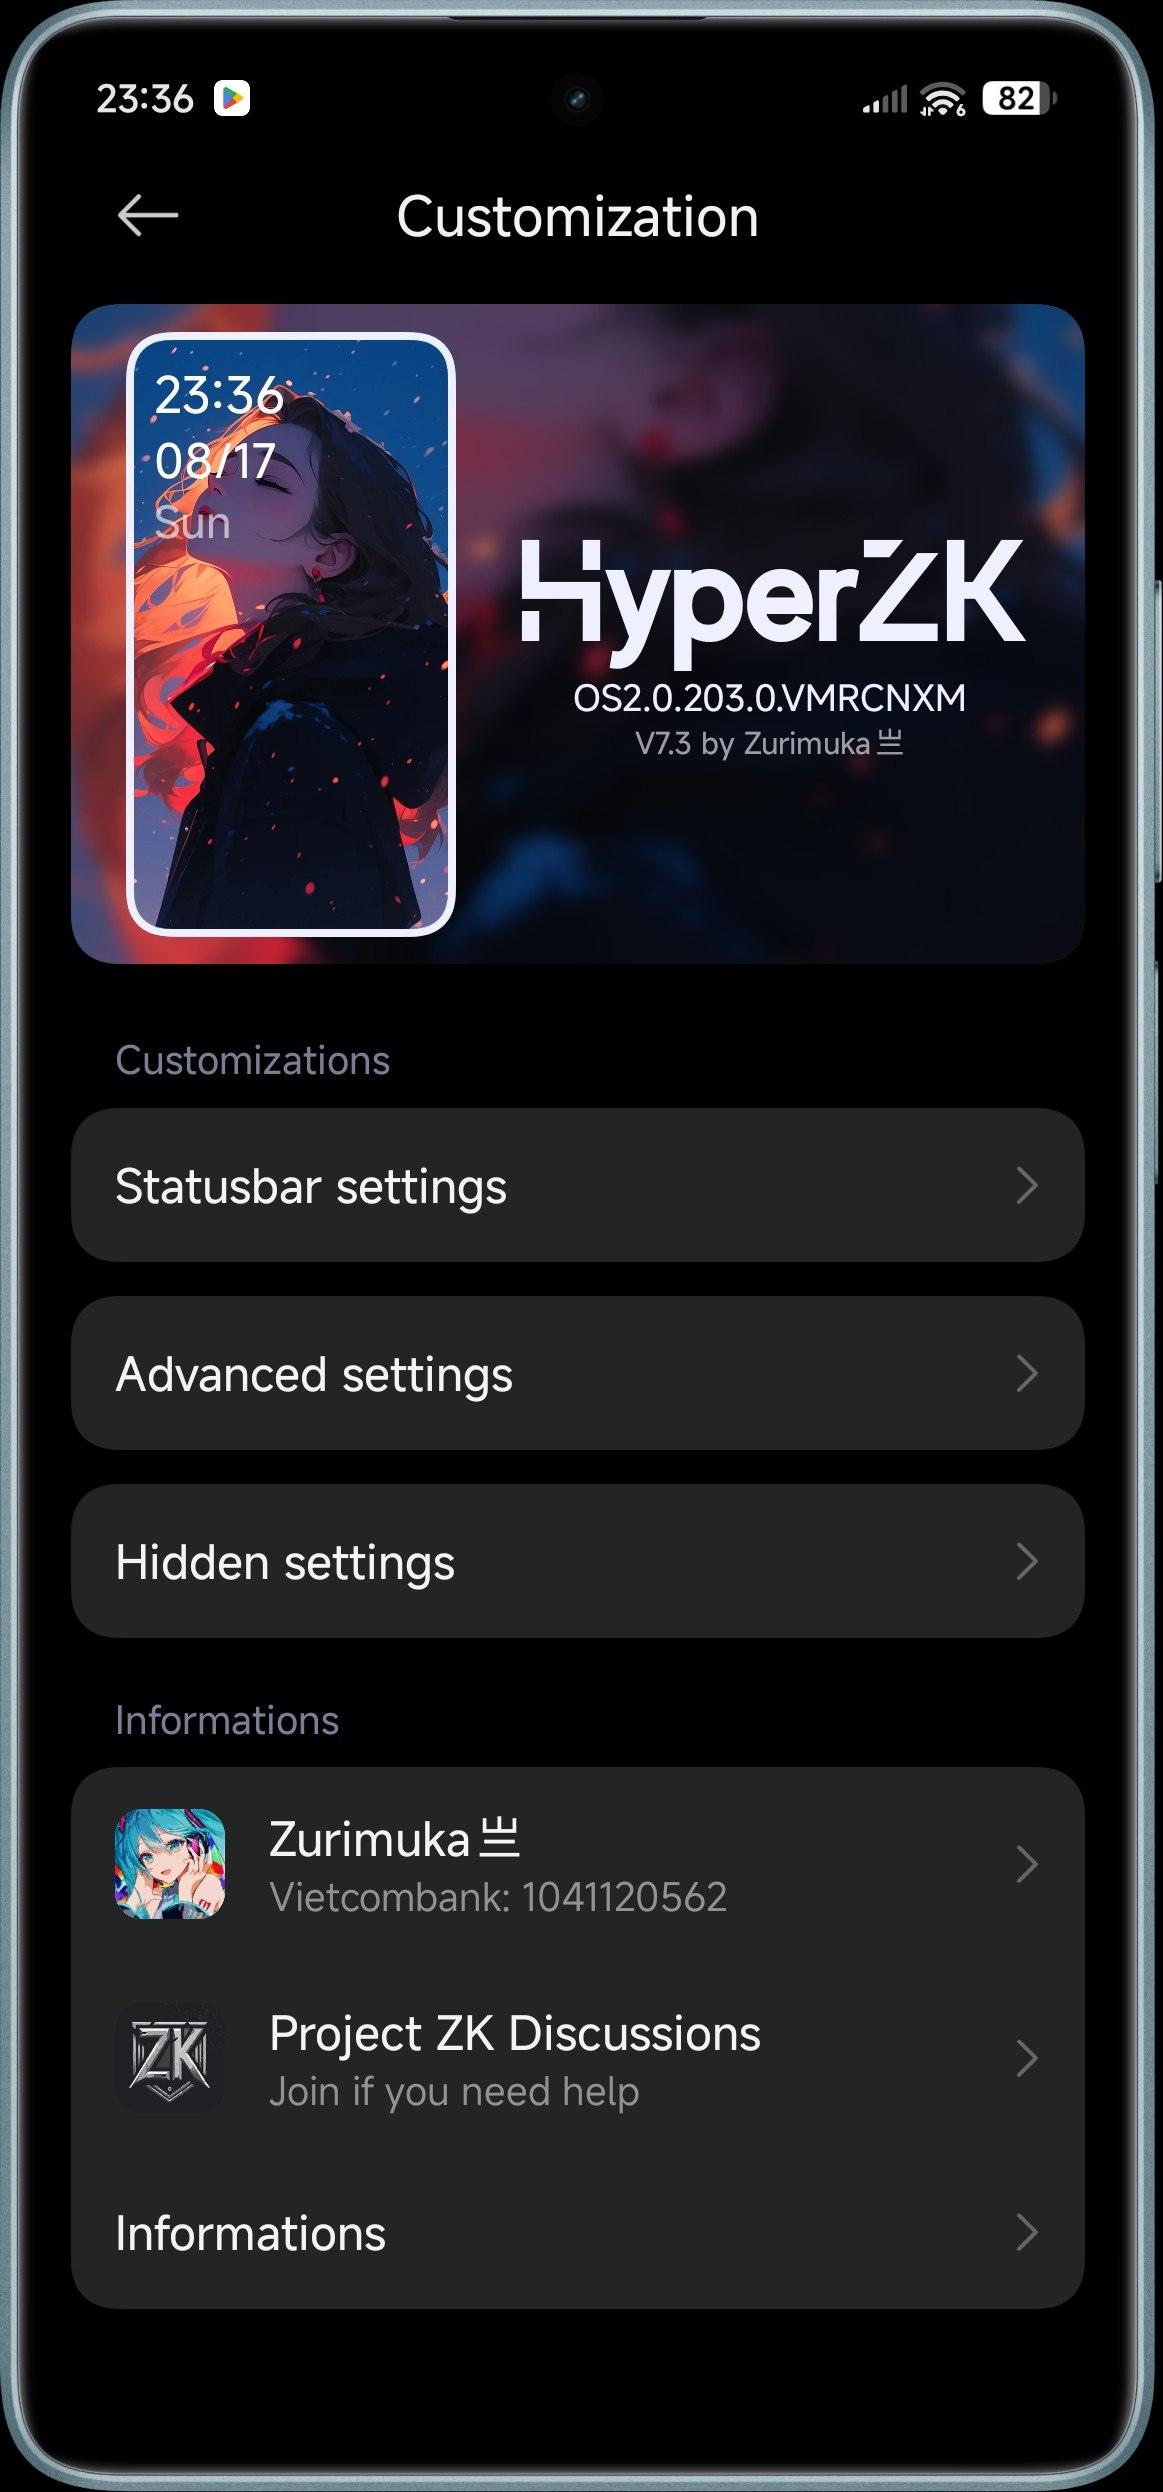Open Project ZK Discussions link
This screenshot has height=2492, width=1163.
point(578,2058)
